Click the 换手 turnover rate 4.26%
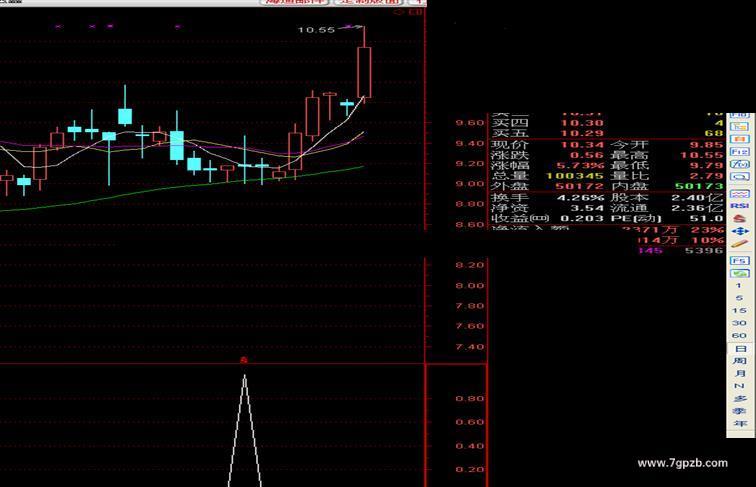The width and height of the screenshot is (756, 487). 580,198
